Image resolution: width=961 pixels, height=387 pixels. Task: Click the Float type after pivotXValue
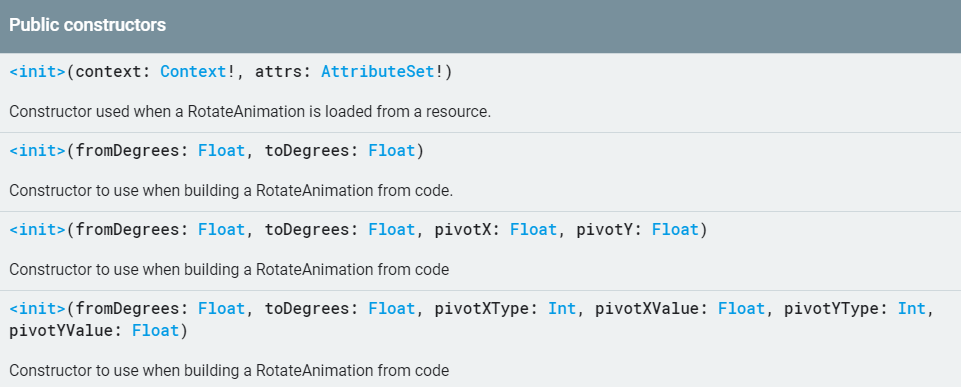[741, 308]
